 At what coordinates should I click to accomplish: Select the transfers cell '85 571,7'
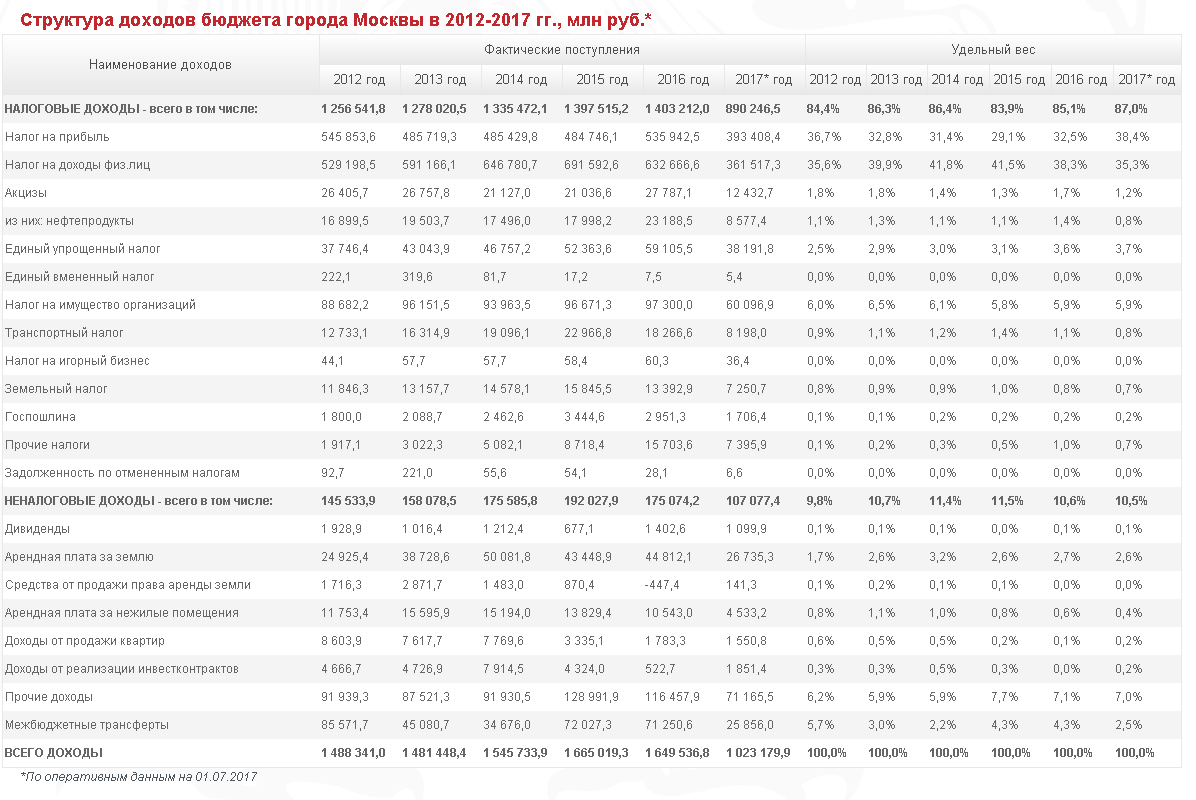[345, 725]
